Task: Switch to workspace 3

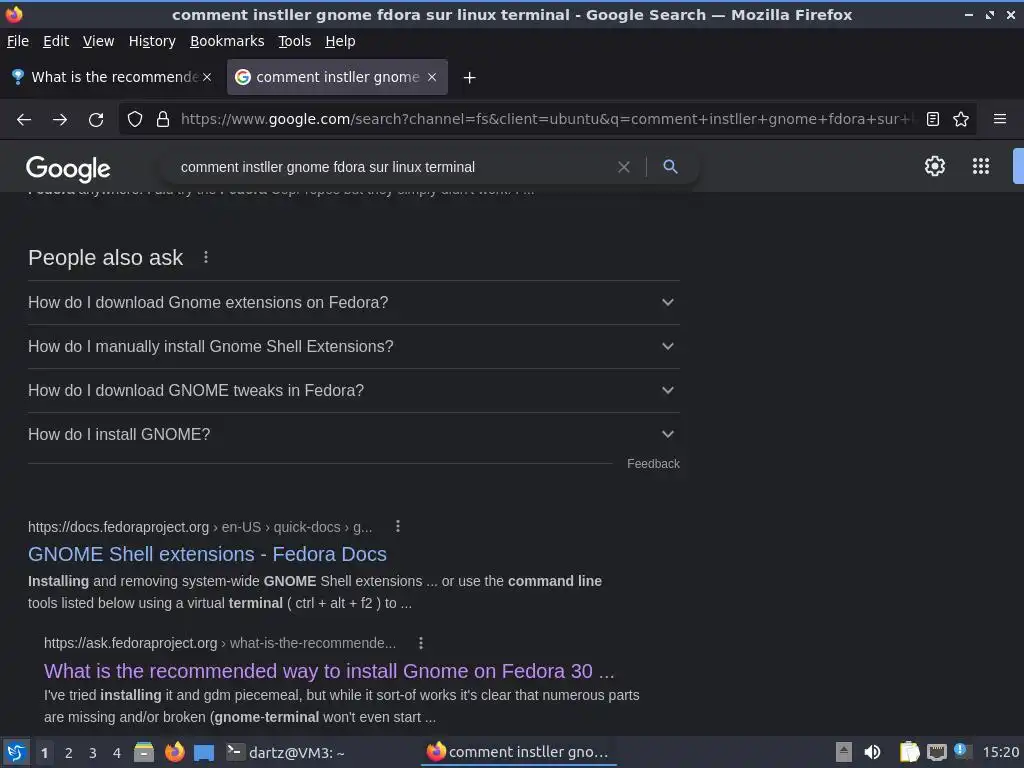Action: (93, 753)
